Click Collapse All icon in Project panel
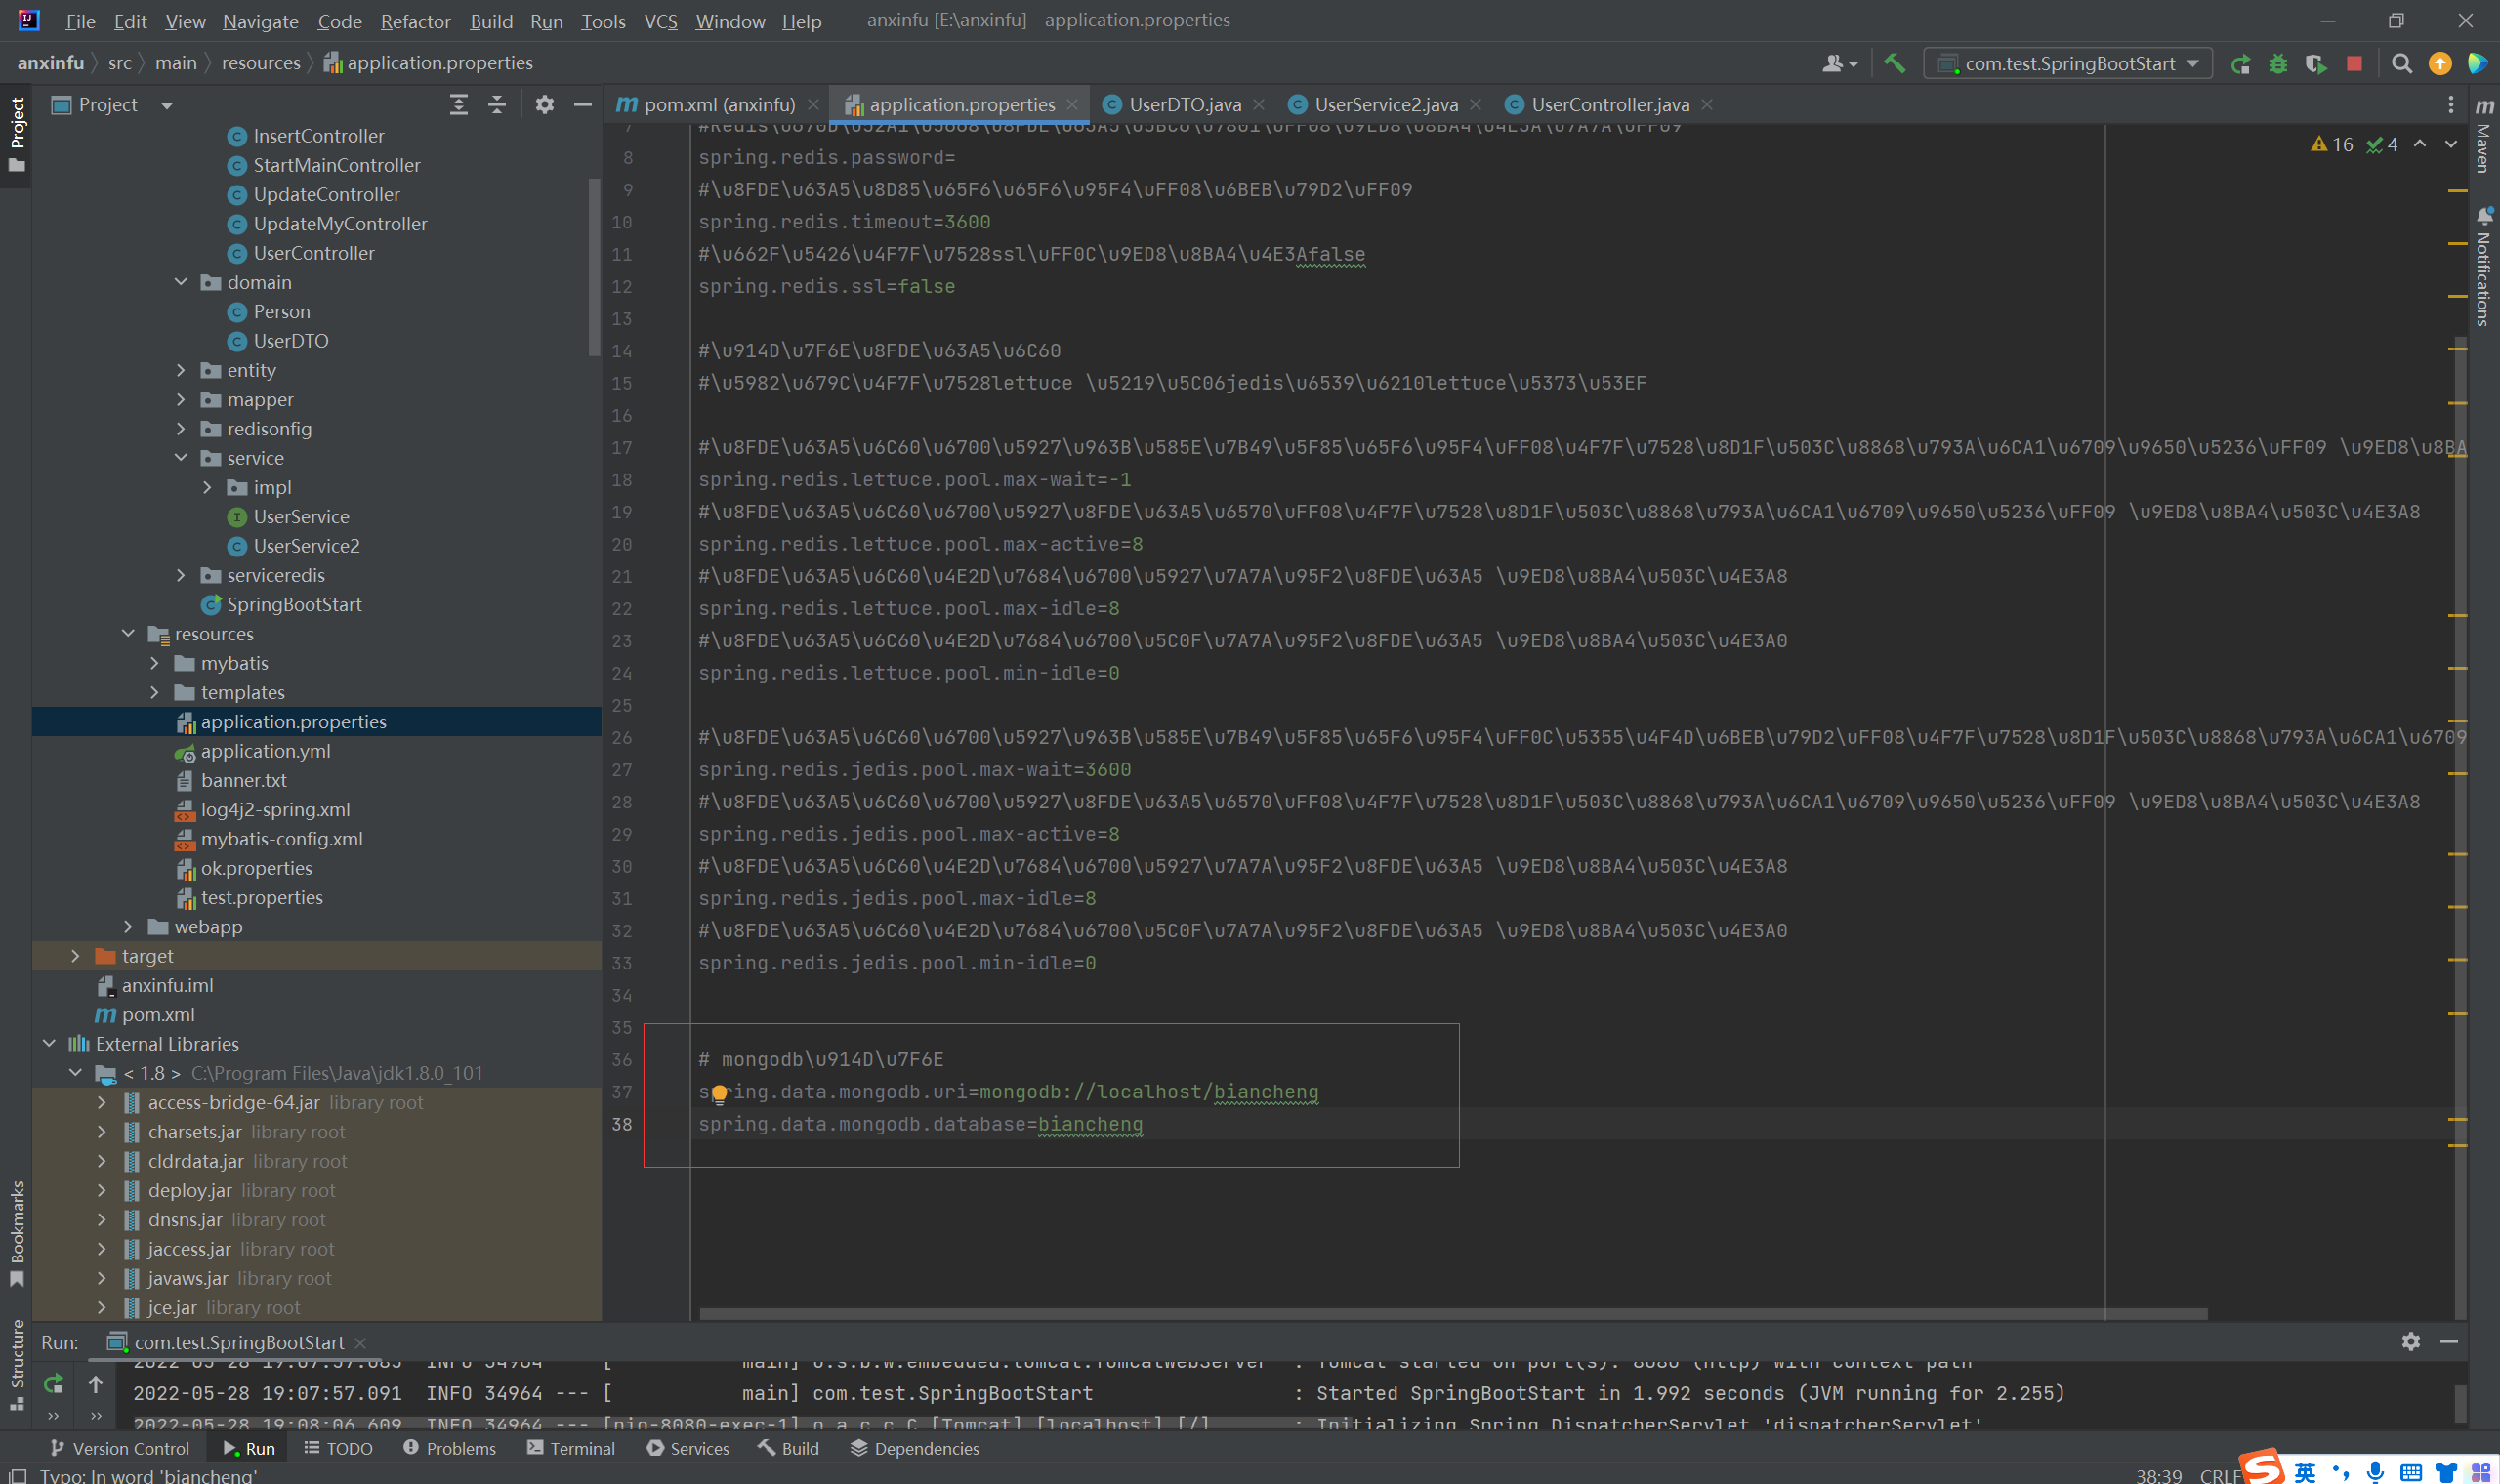Viewport: 2500px width, 1484px height. pyautogui.click(x=497, y=105)
